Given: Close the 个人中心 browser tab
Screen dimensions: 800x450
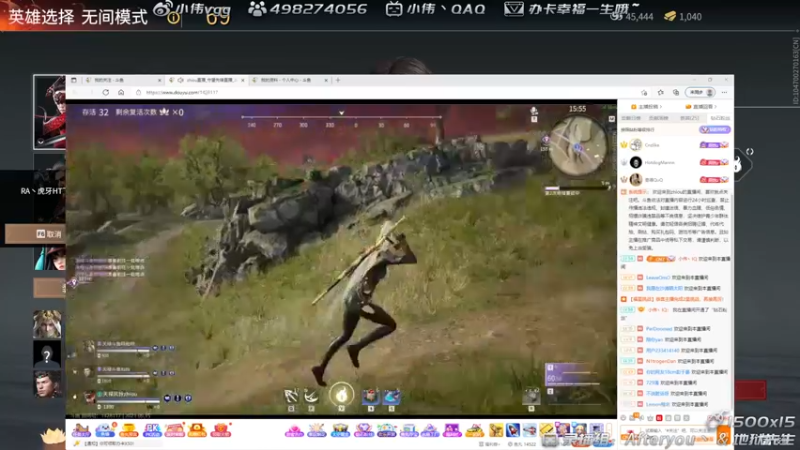Looking at the screenshot, I should 326,80.
